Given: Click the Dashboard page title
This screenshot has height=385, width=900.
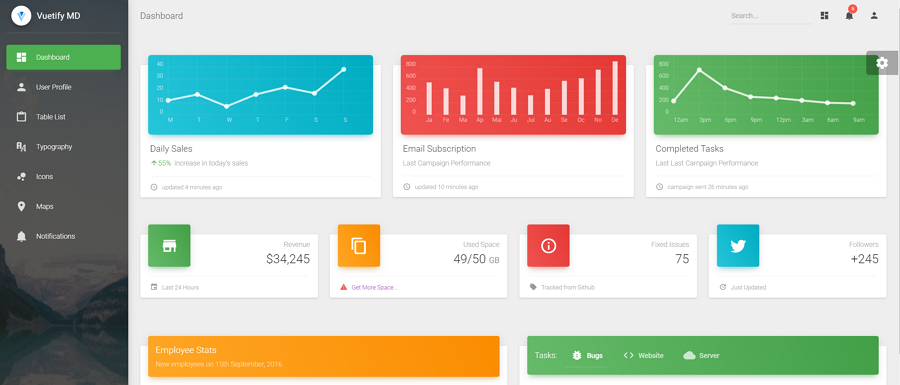Looking at the screenshot, I should (161, 16).
